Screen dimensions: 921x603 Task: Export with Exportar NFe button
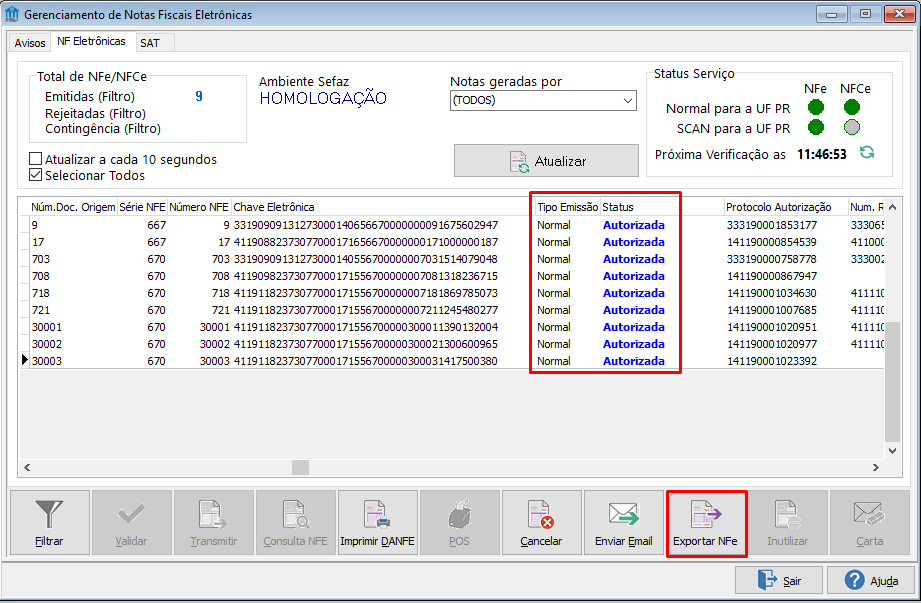(706, 523)
